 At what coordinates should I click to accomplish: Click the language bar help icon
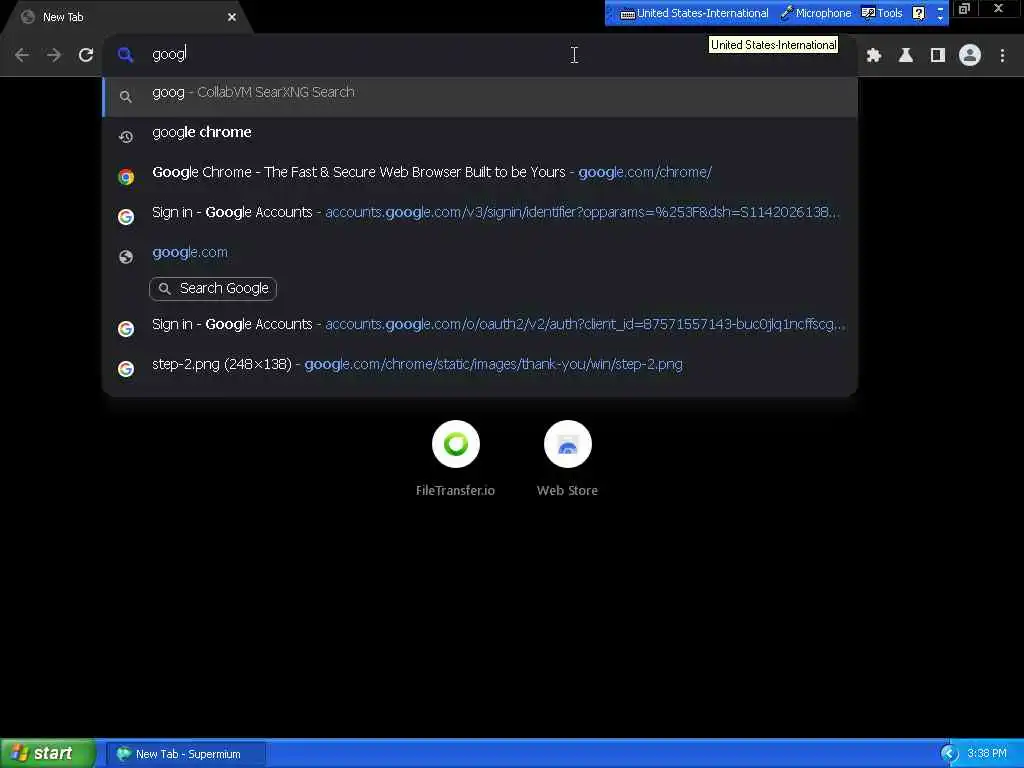(918, 13)
